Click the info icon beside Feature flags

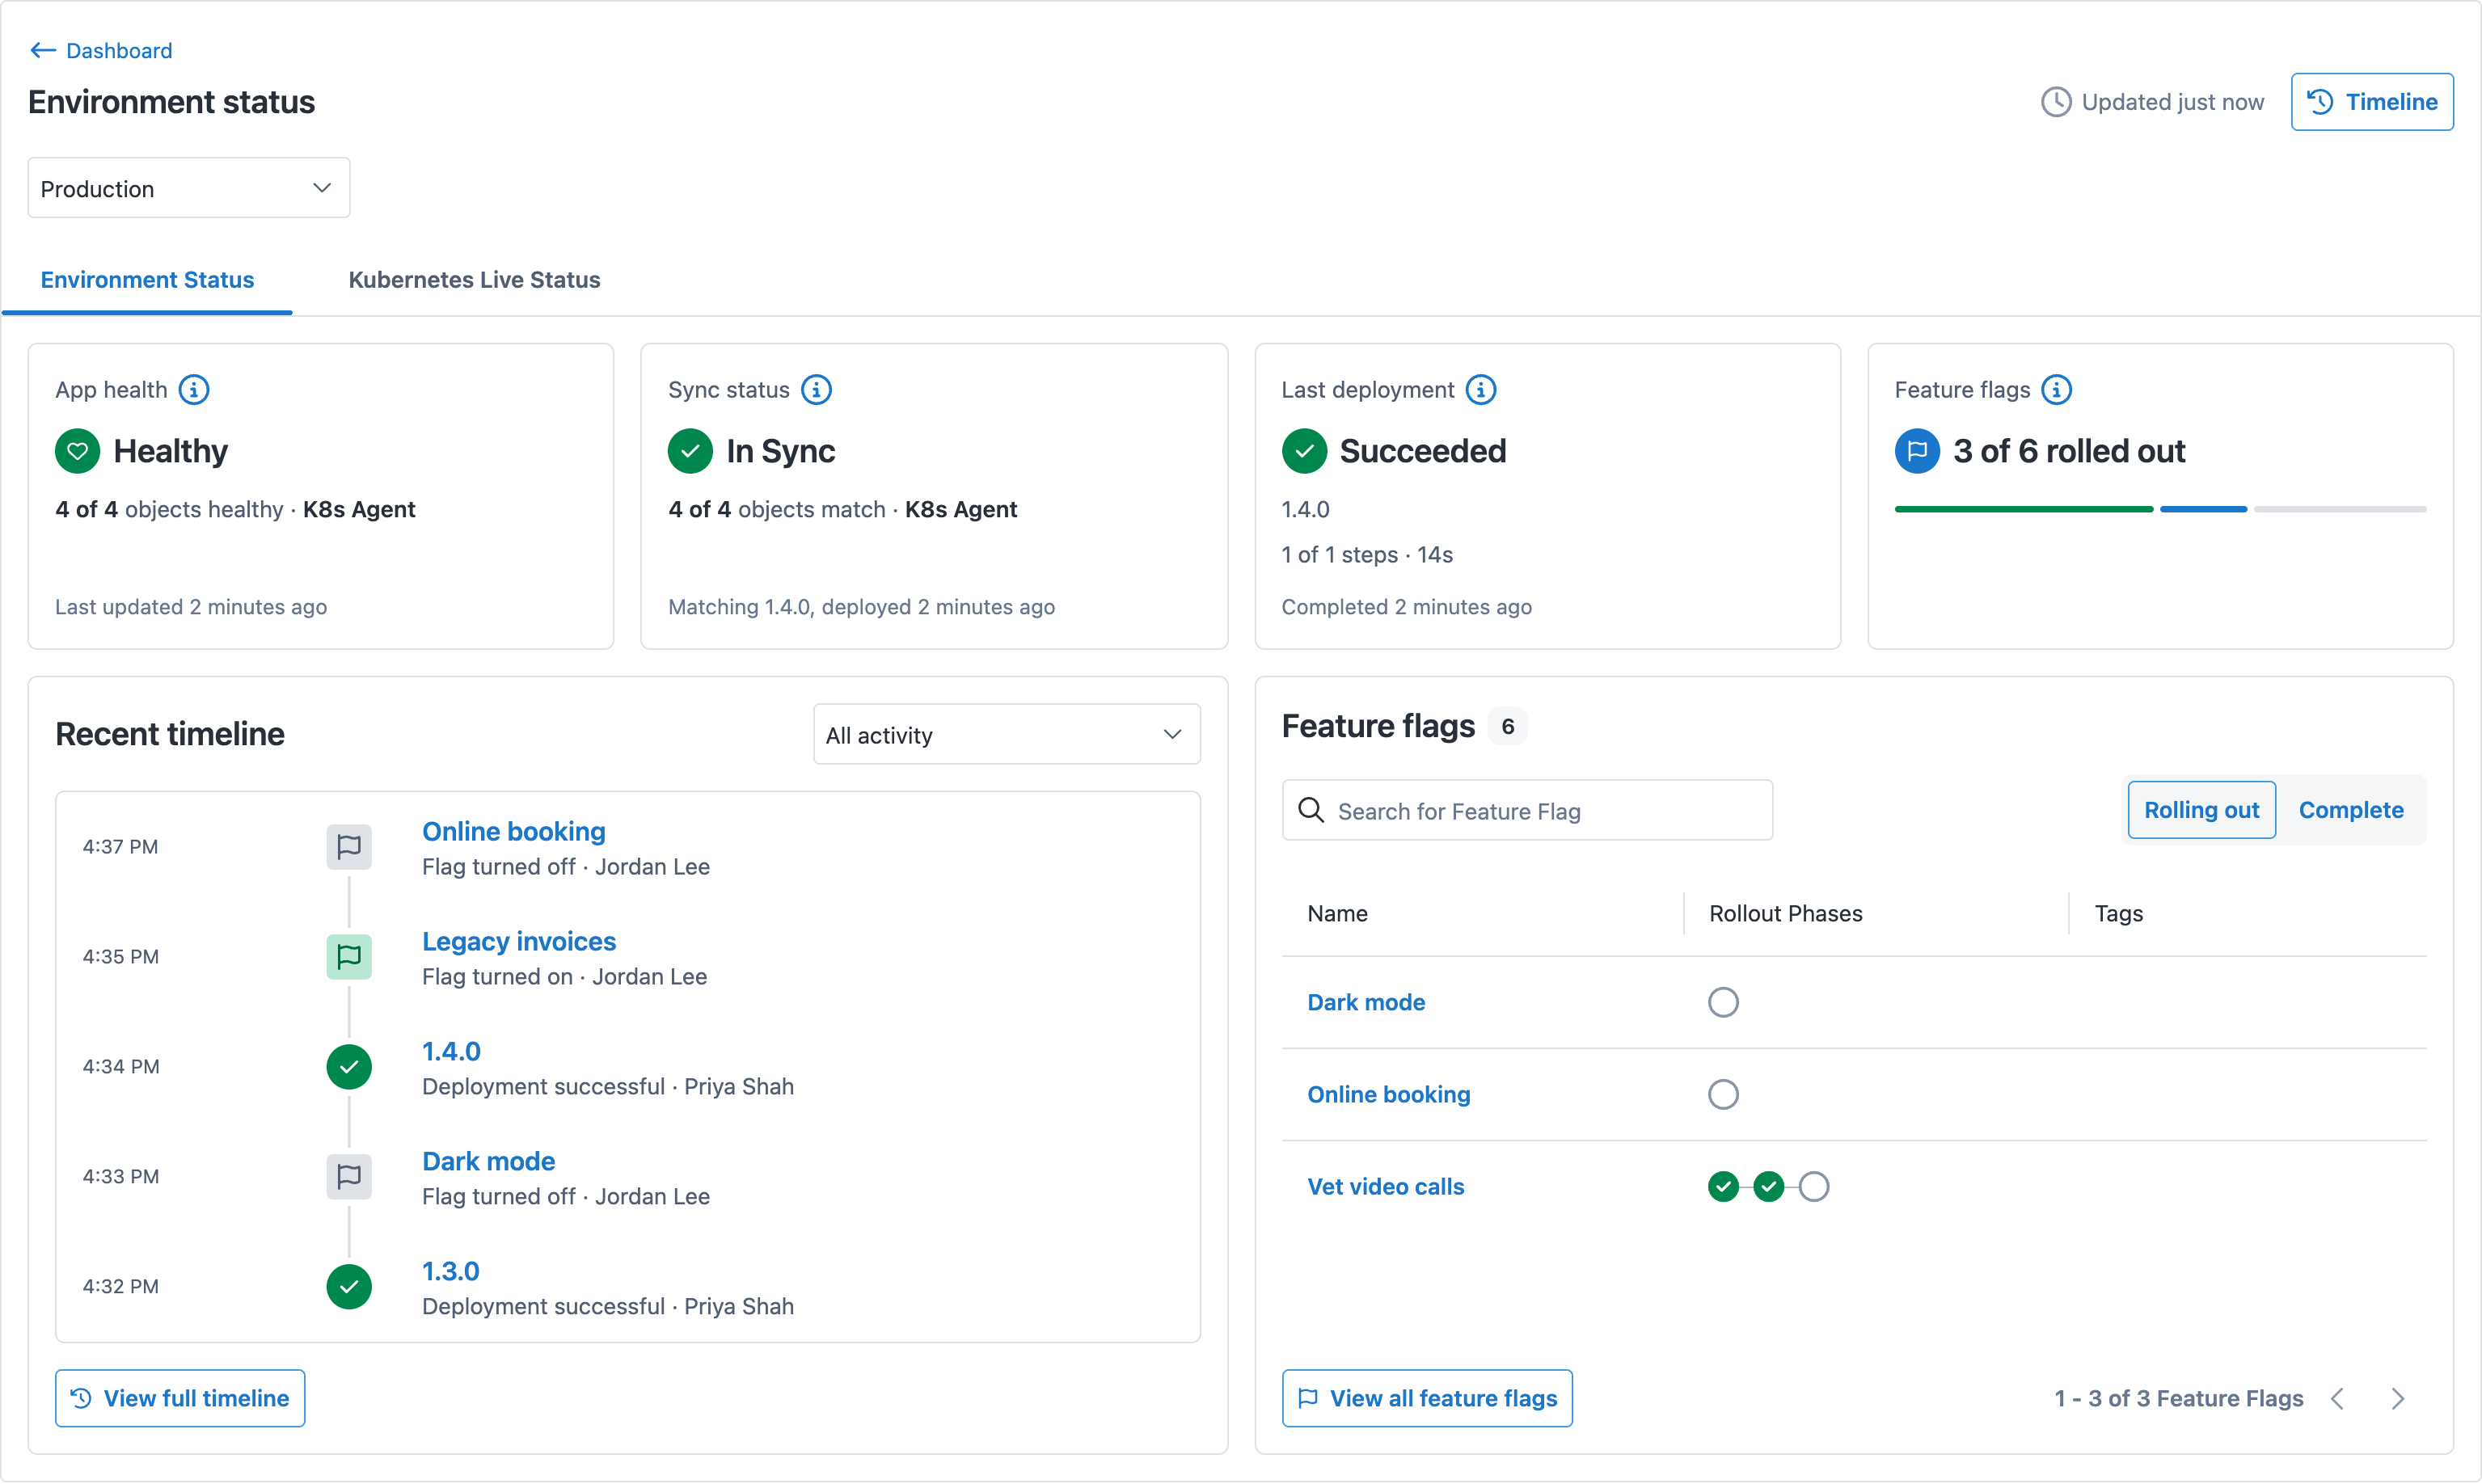pos(2056,390)
